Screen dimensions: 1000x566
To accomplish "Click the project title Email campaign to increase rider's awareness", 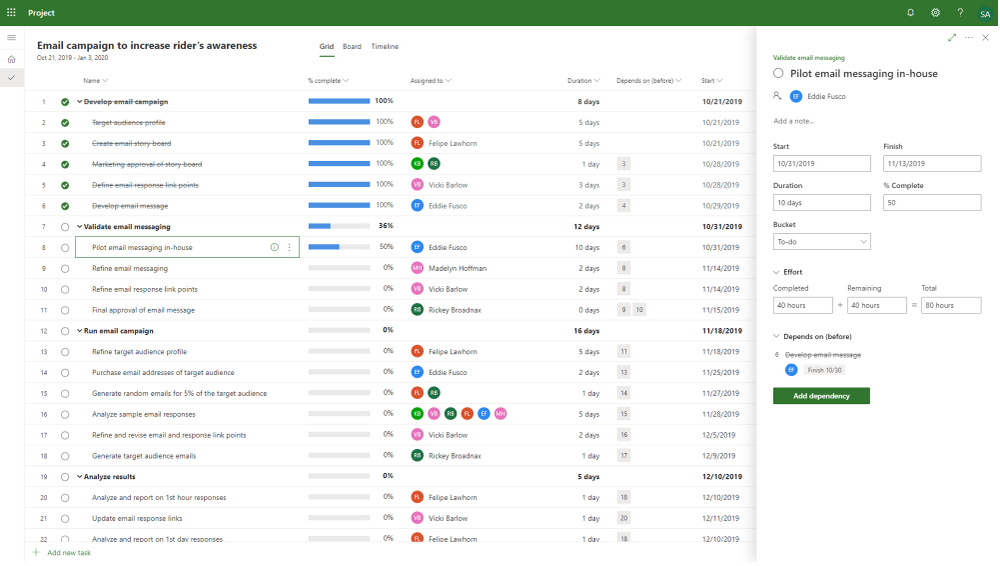I will pyautogui.click(x=147, y=45).
